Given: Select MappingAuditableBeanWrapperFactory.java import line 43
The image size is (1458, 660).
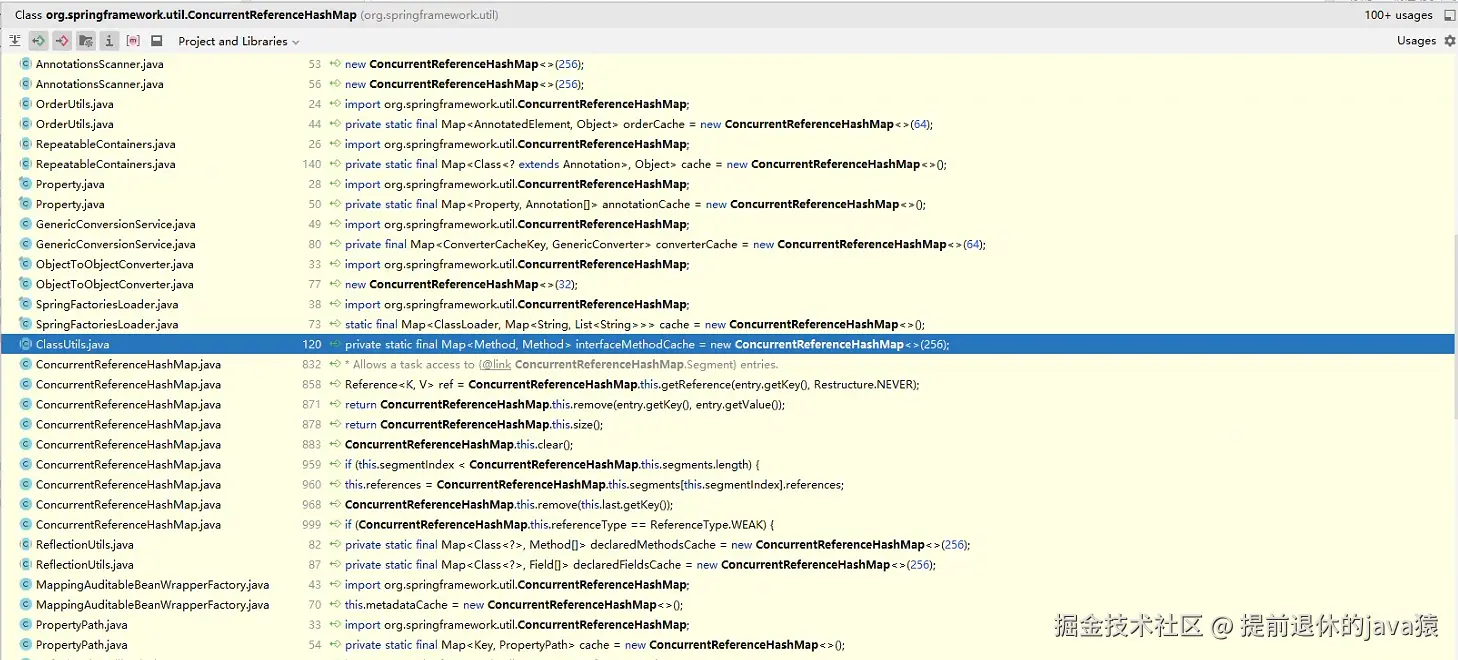Looking at the screenshot, I should pyautogui.click(x=728, y=584).
